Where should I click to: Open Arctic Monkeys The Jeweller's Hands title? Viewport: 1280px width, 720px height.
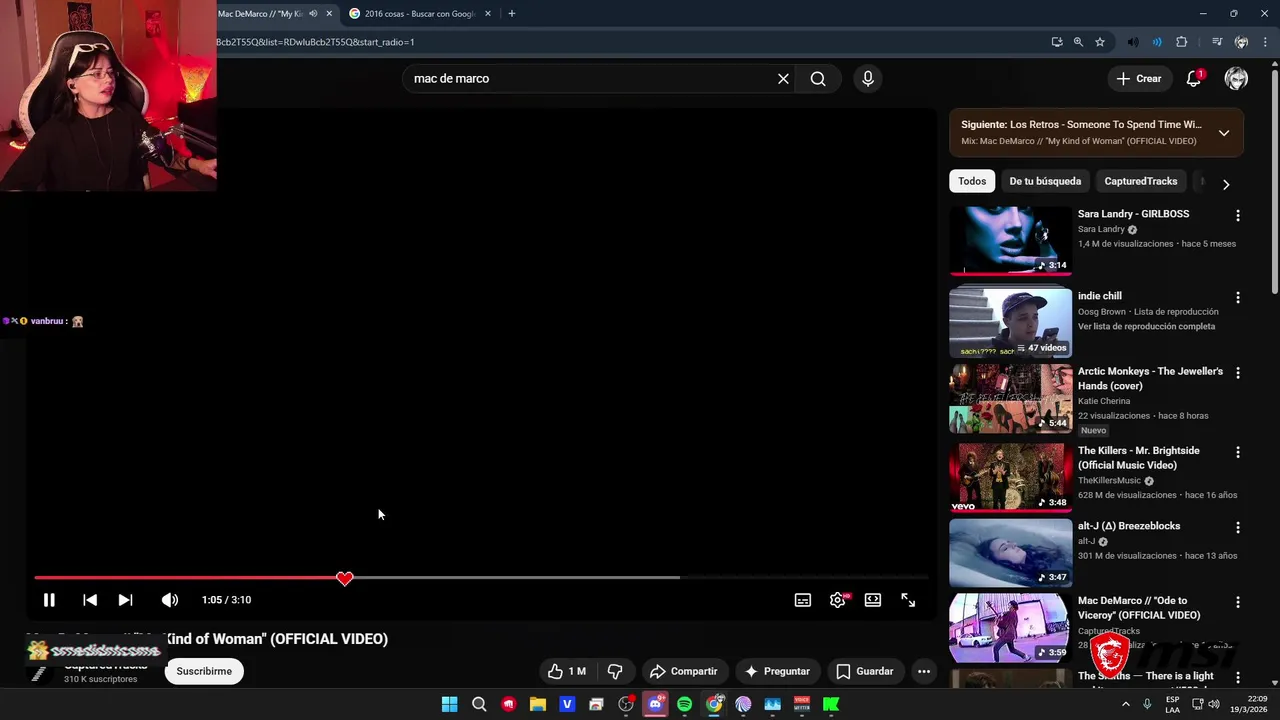[x=1150, y=378]
